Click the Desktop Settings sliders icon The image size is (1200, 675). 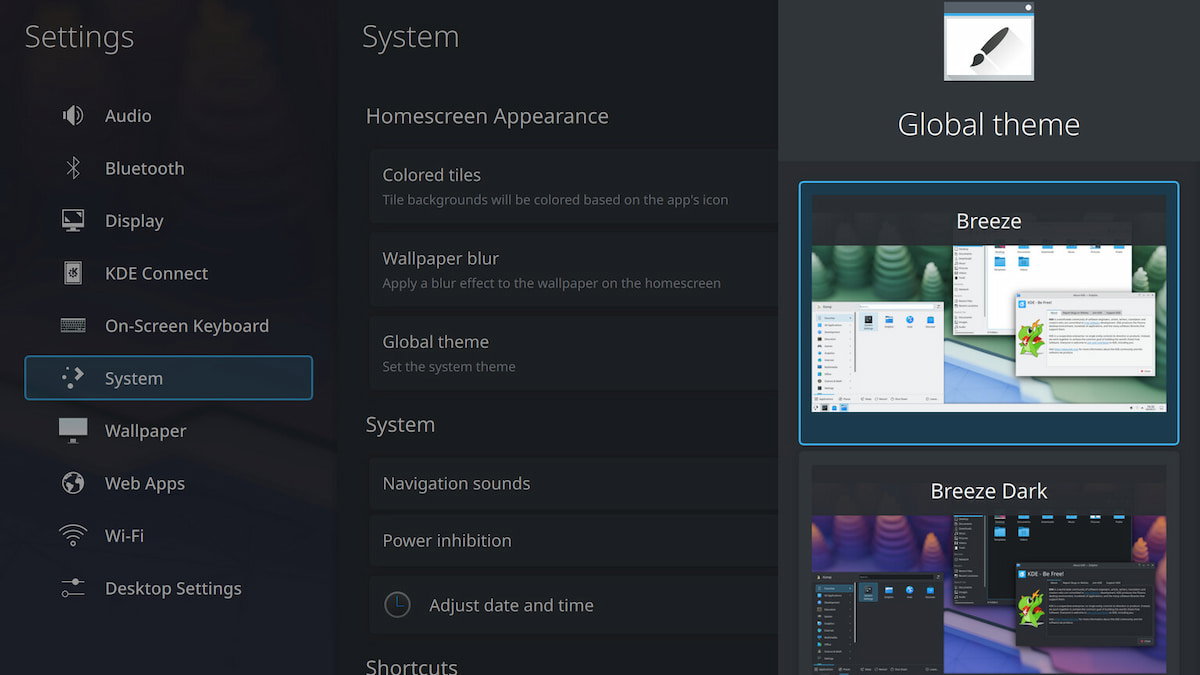[73, 588]
